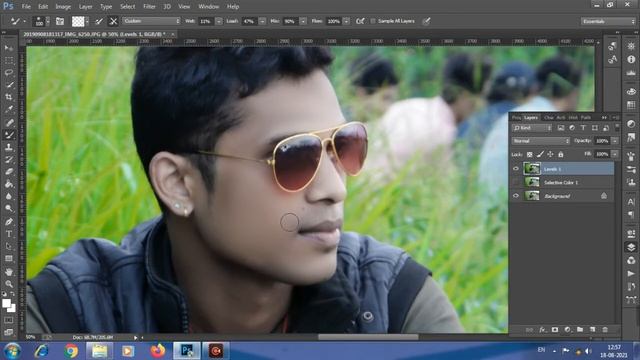The width and height of the screenshot is (640, 360).
Task: Select the Selective Color 1 layer
Action: click(562, 182)
